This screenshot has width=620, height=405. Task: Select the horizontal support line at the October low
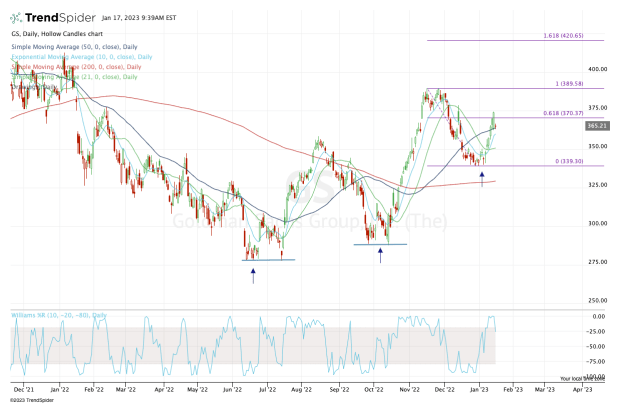380,244
